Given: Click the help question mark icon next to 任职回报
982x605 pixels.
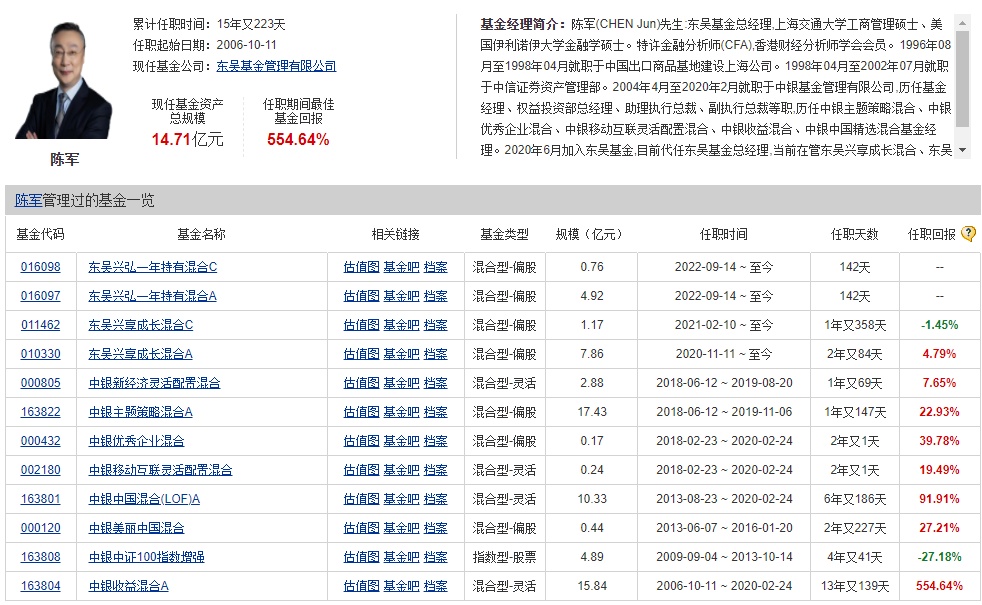Looking at the screenshot, I should (x=968, y=234).
